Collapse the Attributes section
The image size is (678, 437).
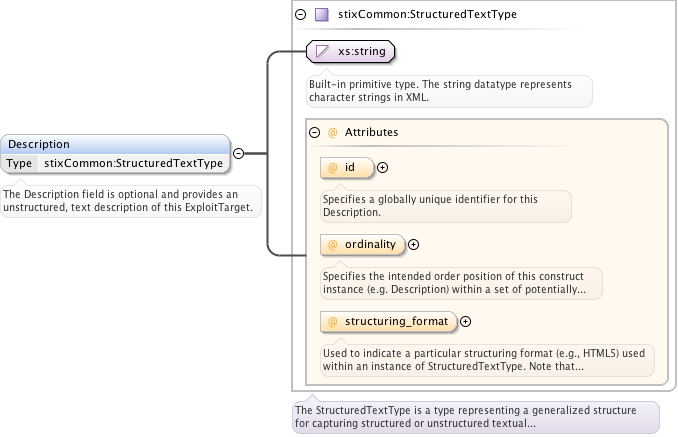point(315,132)
